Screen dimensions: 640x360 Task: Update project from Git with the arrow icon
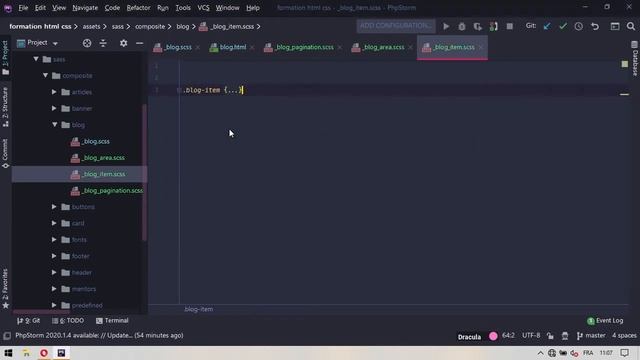click(547, 27)
